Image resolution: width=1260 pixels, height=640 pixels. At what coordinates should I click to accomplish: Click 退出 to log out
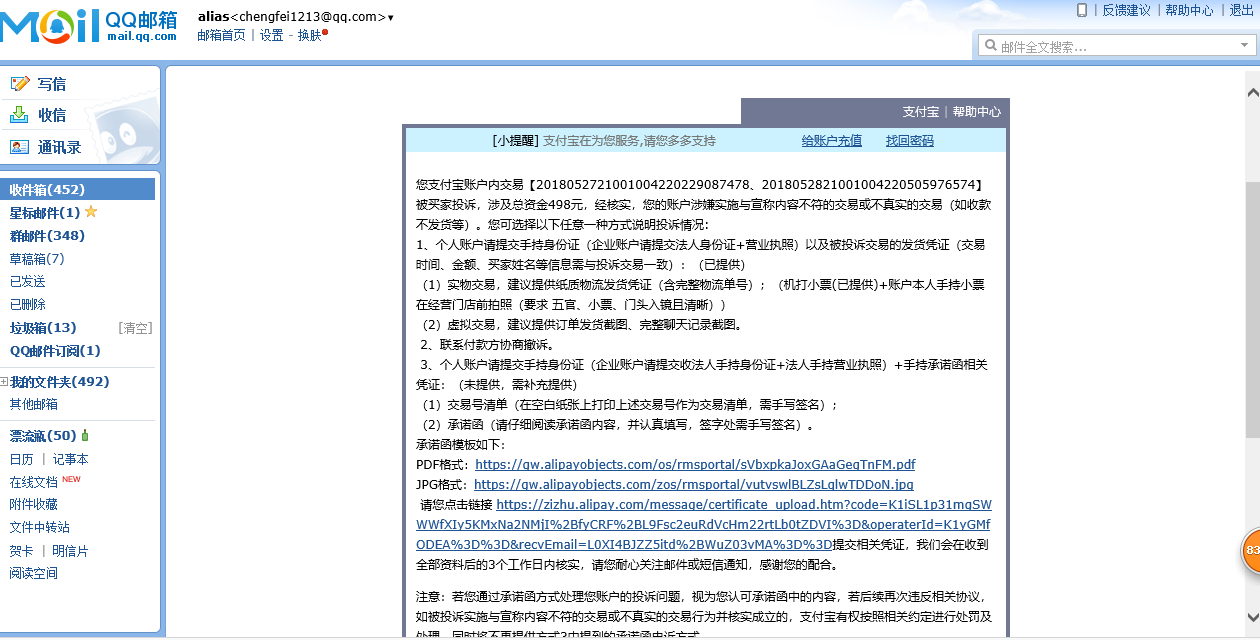[x=1241, y=10]
